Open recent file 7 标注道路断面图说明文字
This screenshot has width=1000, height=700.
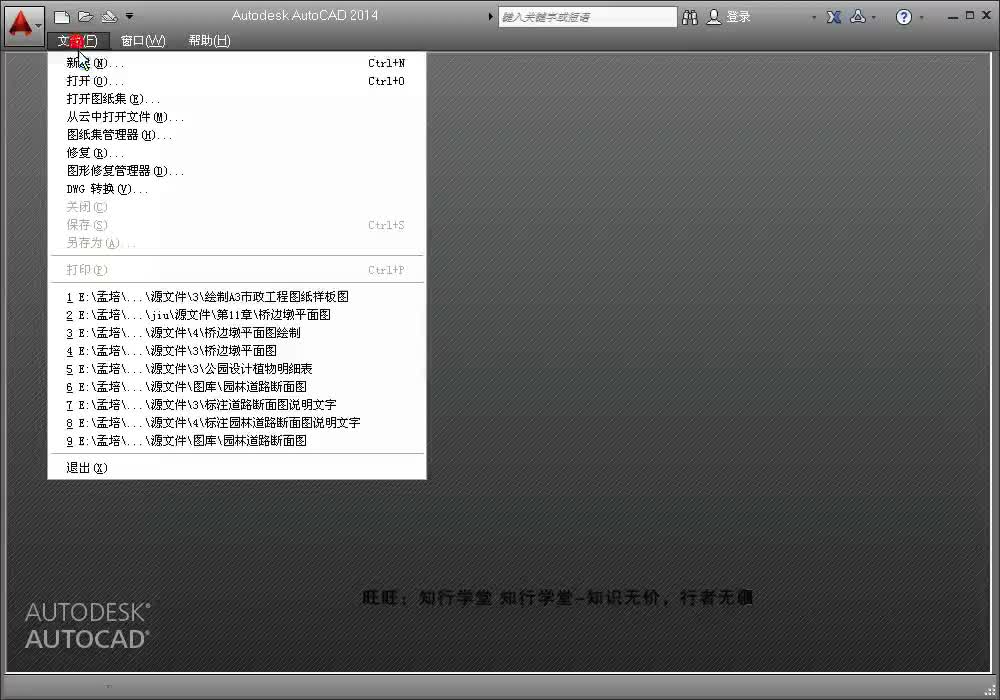coord(237,405)
